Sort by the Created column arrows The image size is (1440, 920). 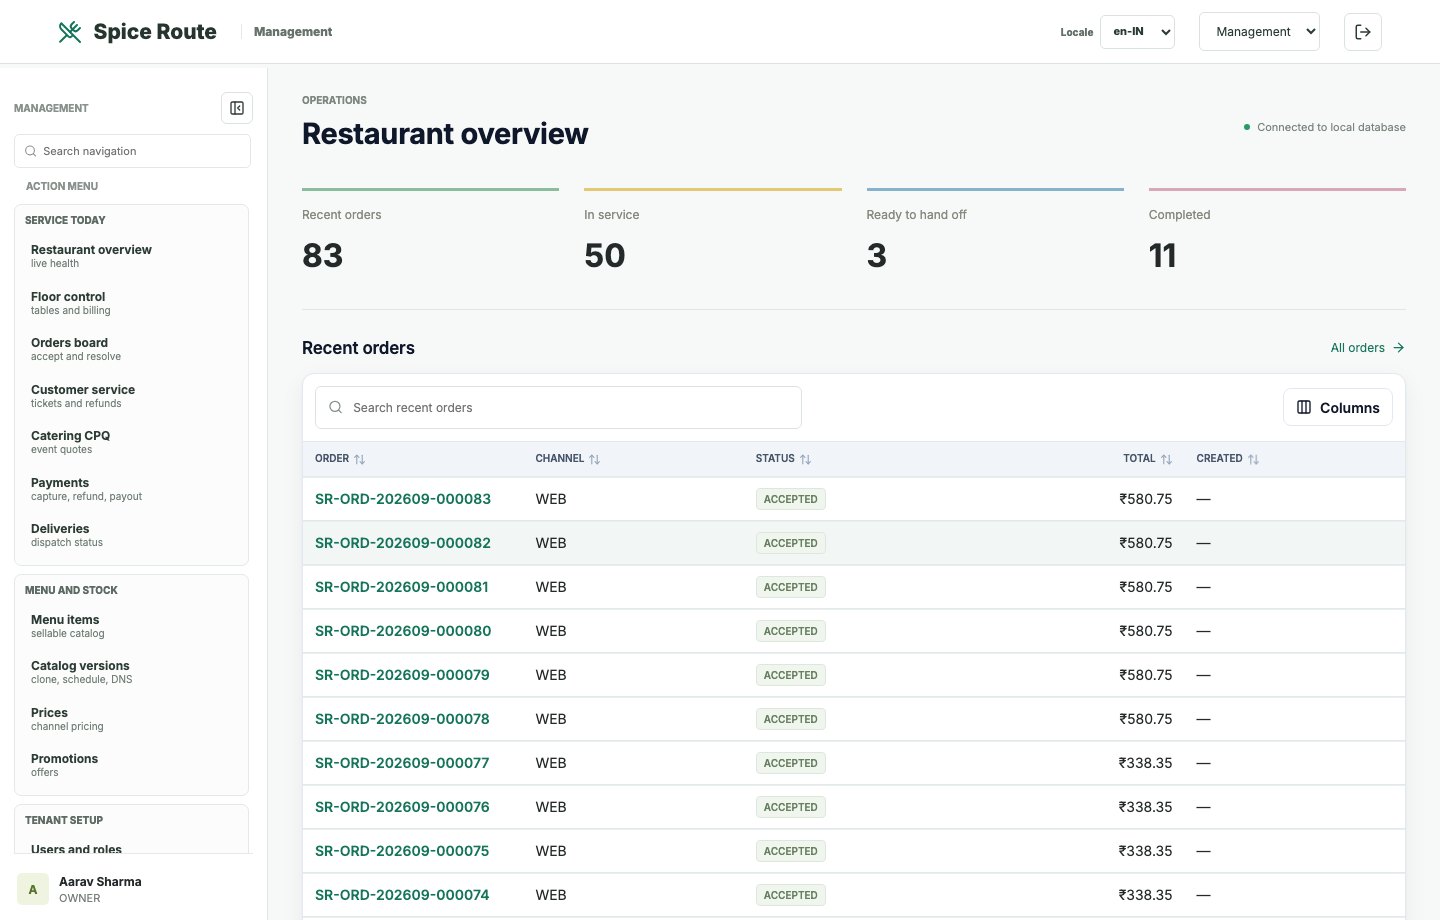coord(1254,459)
